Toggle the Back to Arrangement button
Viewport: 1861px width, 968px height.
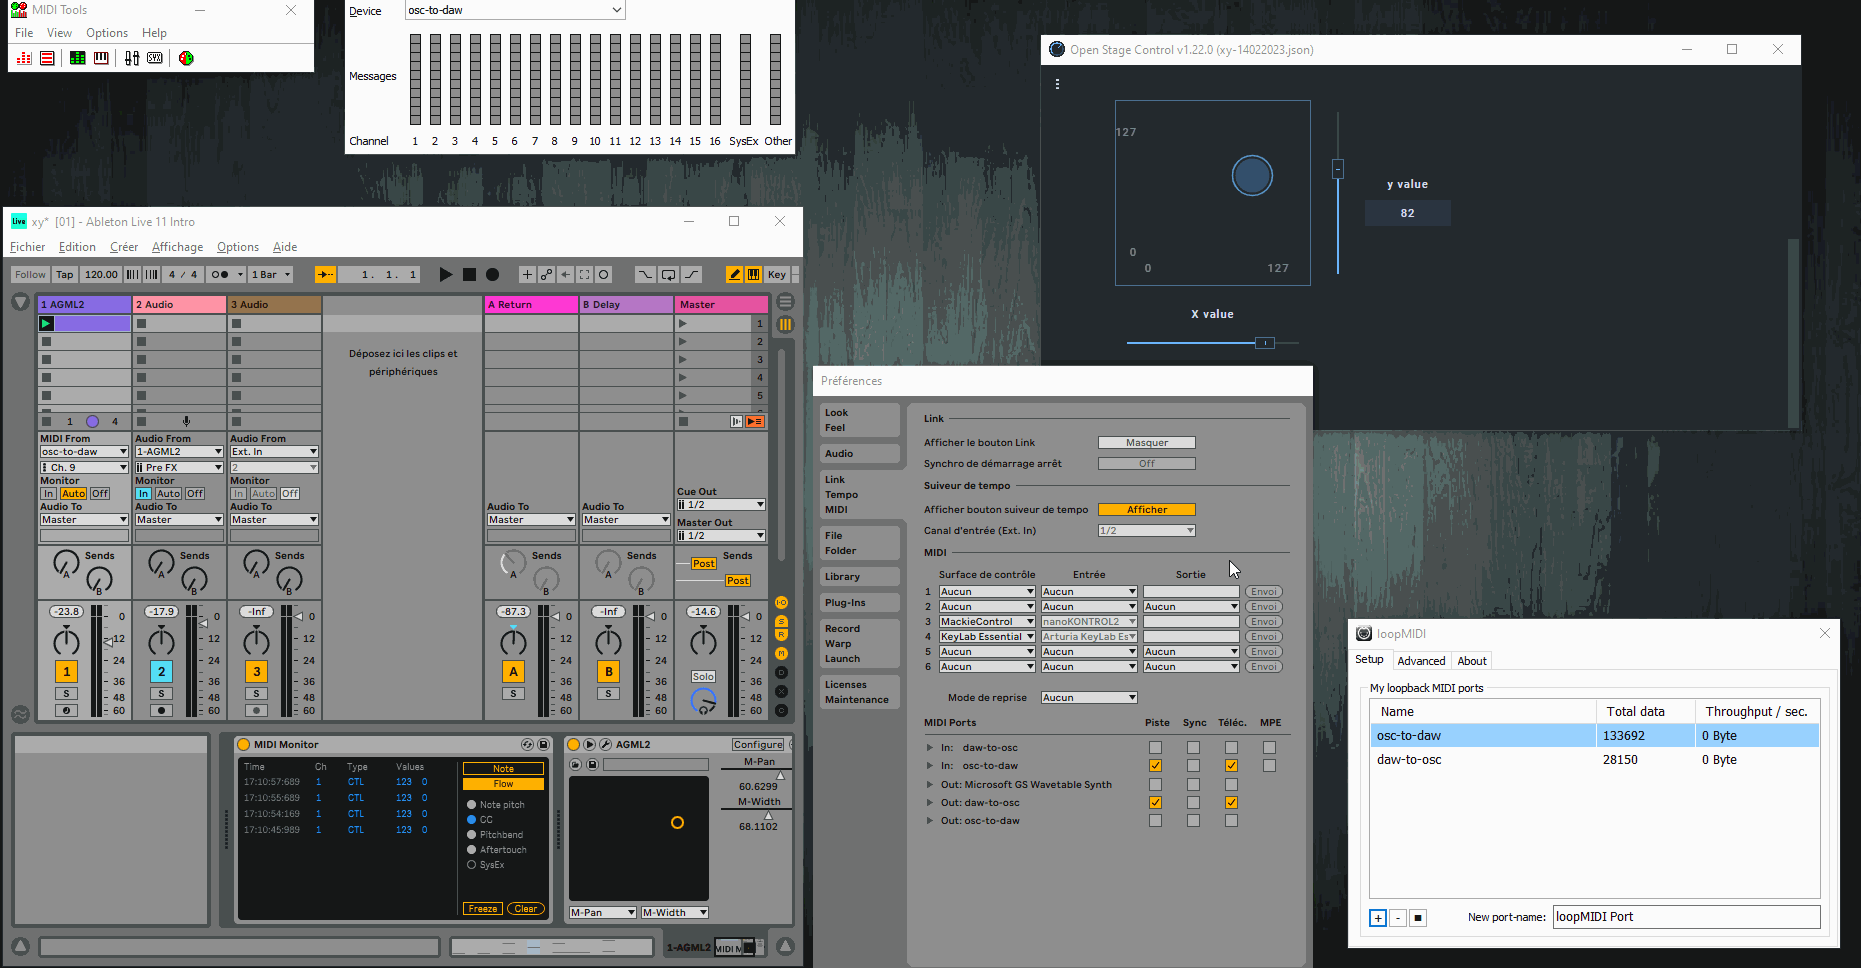pos(755,422)
